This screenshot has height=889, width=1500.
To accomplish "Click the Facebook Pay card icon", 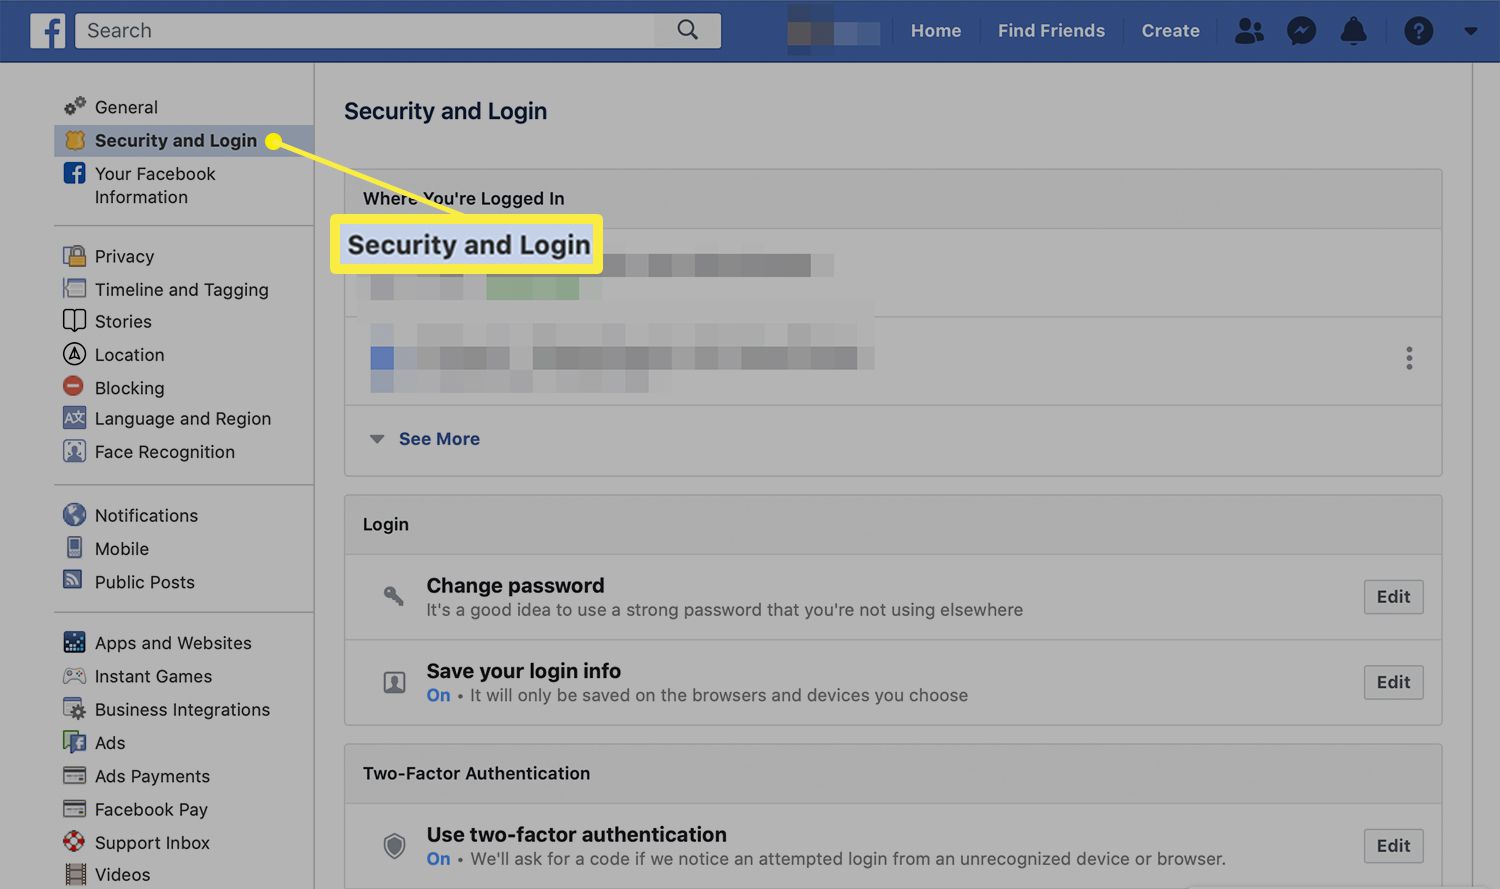I will tap(75, 808).
